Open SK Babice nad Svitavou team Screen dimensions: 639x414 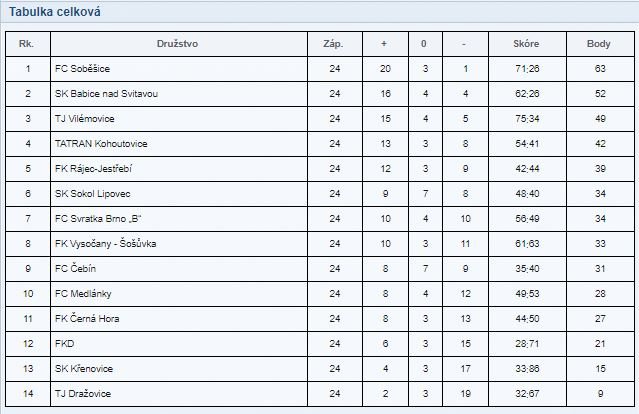coord(106,94)
